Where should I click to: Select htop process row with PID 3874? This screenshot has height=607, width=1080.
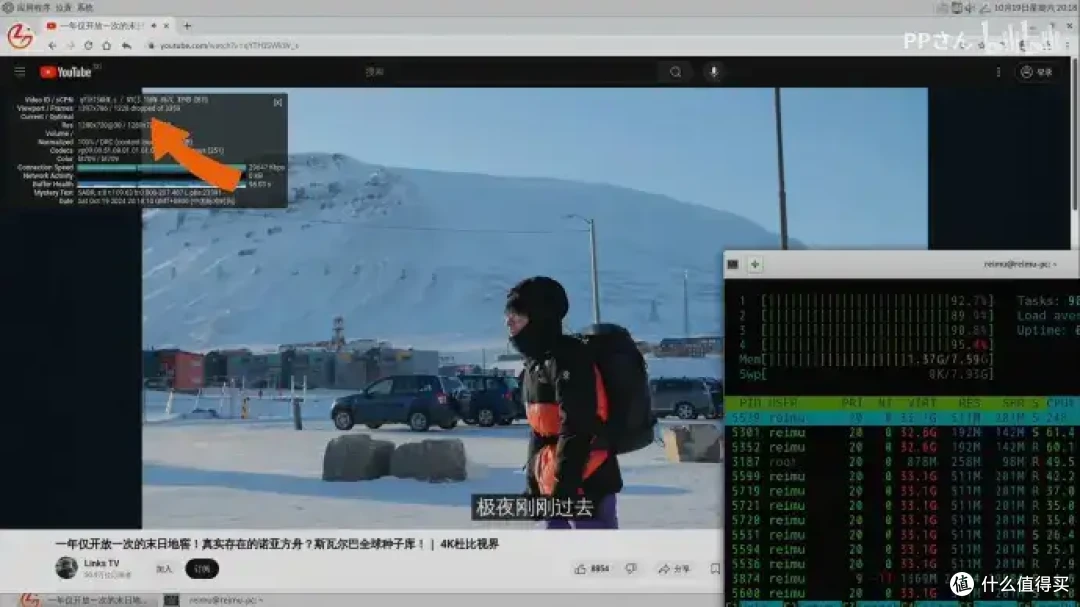[x=902, y=579]
